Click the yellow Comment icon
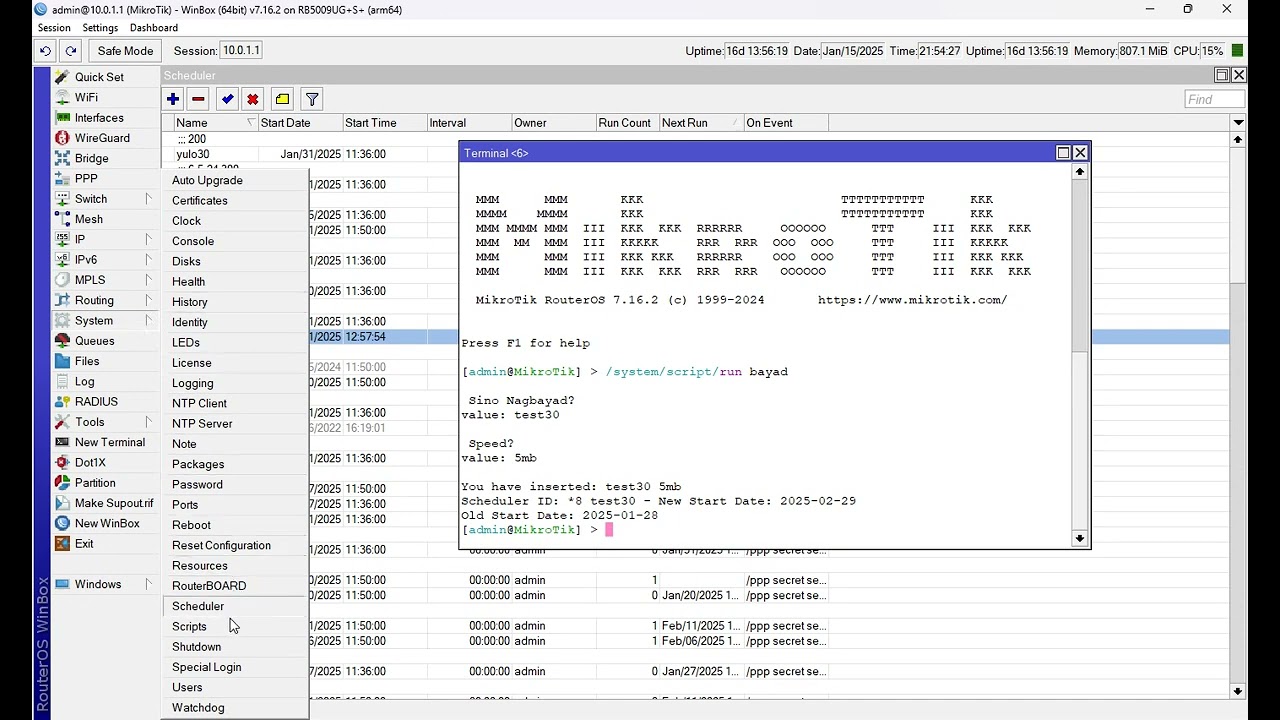1280x720 pixels. [x=282, y=99]
